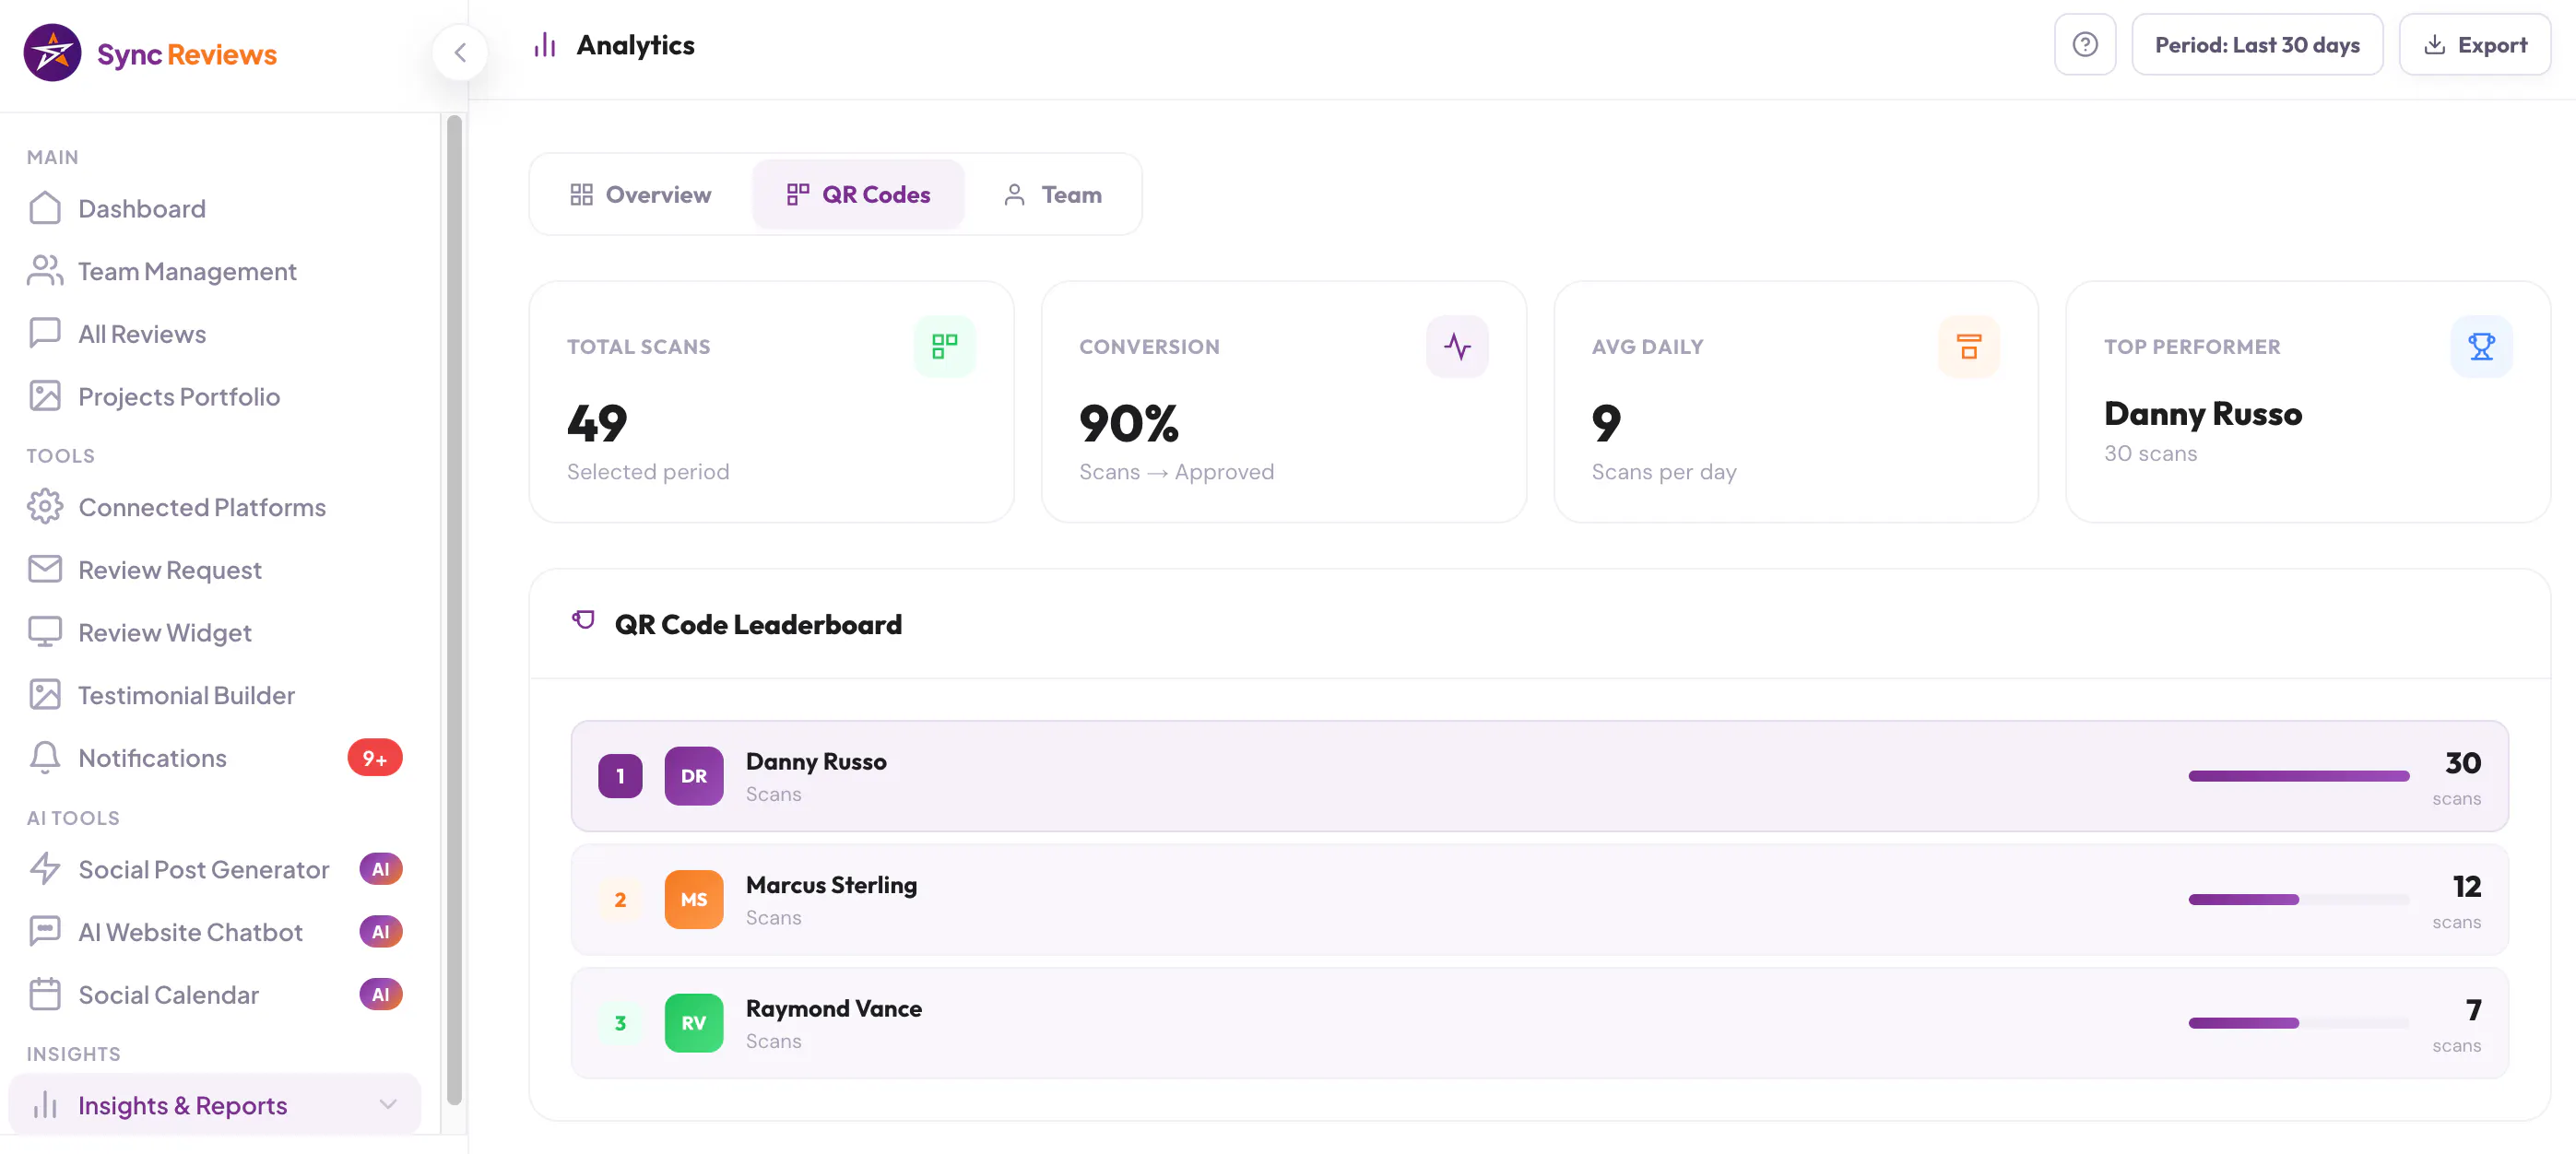2576x1154 pixels.
Task: Click the DR avatar for Danny Russo
Action: (694, 776)
